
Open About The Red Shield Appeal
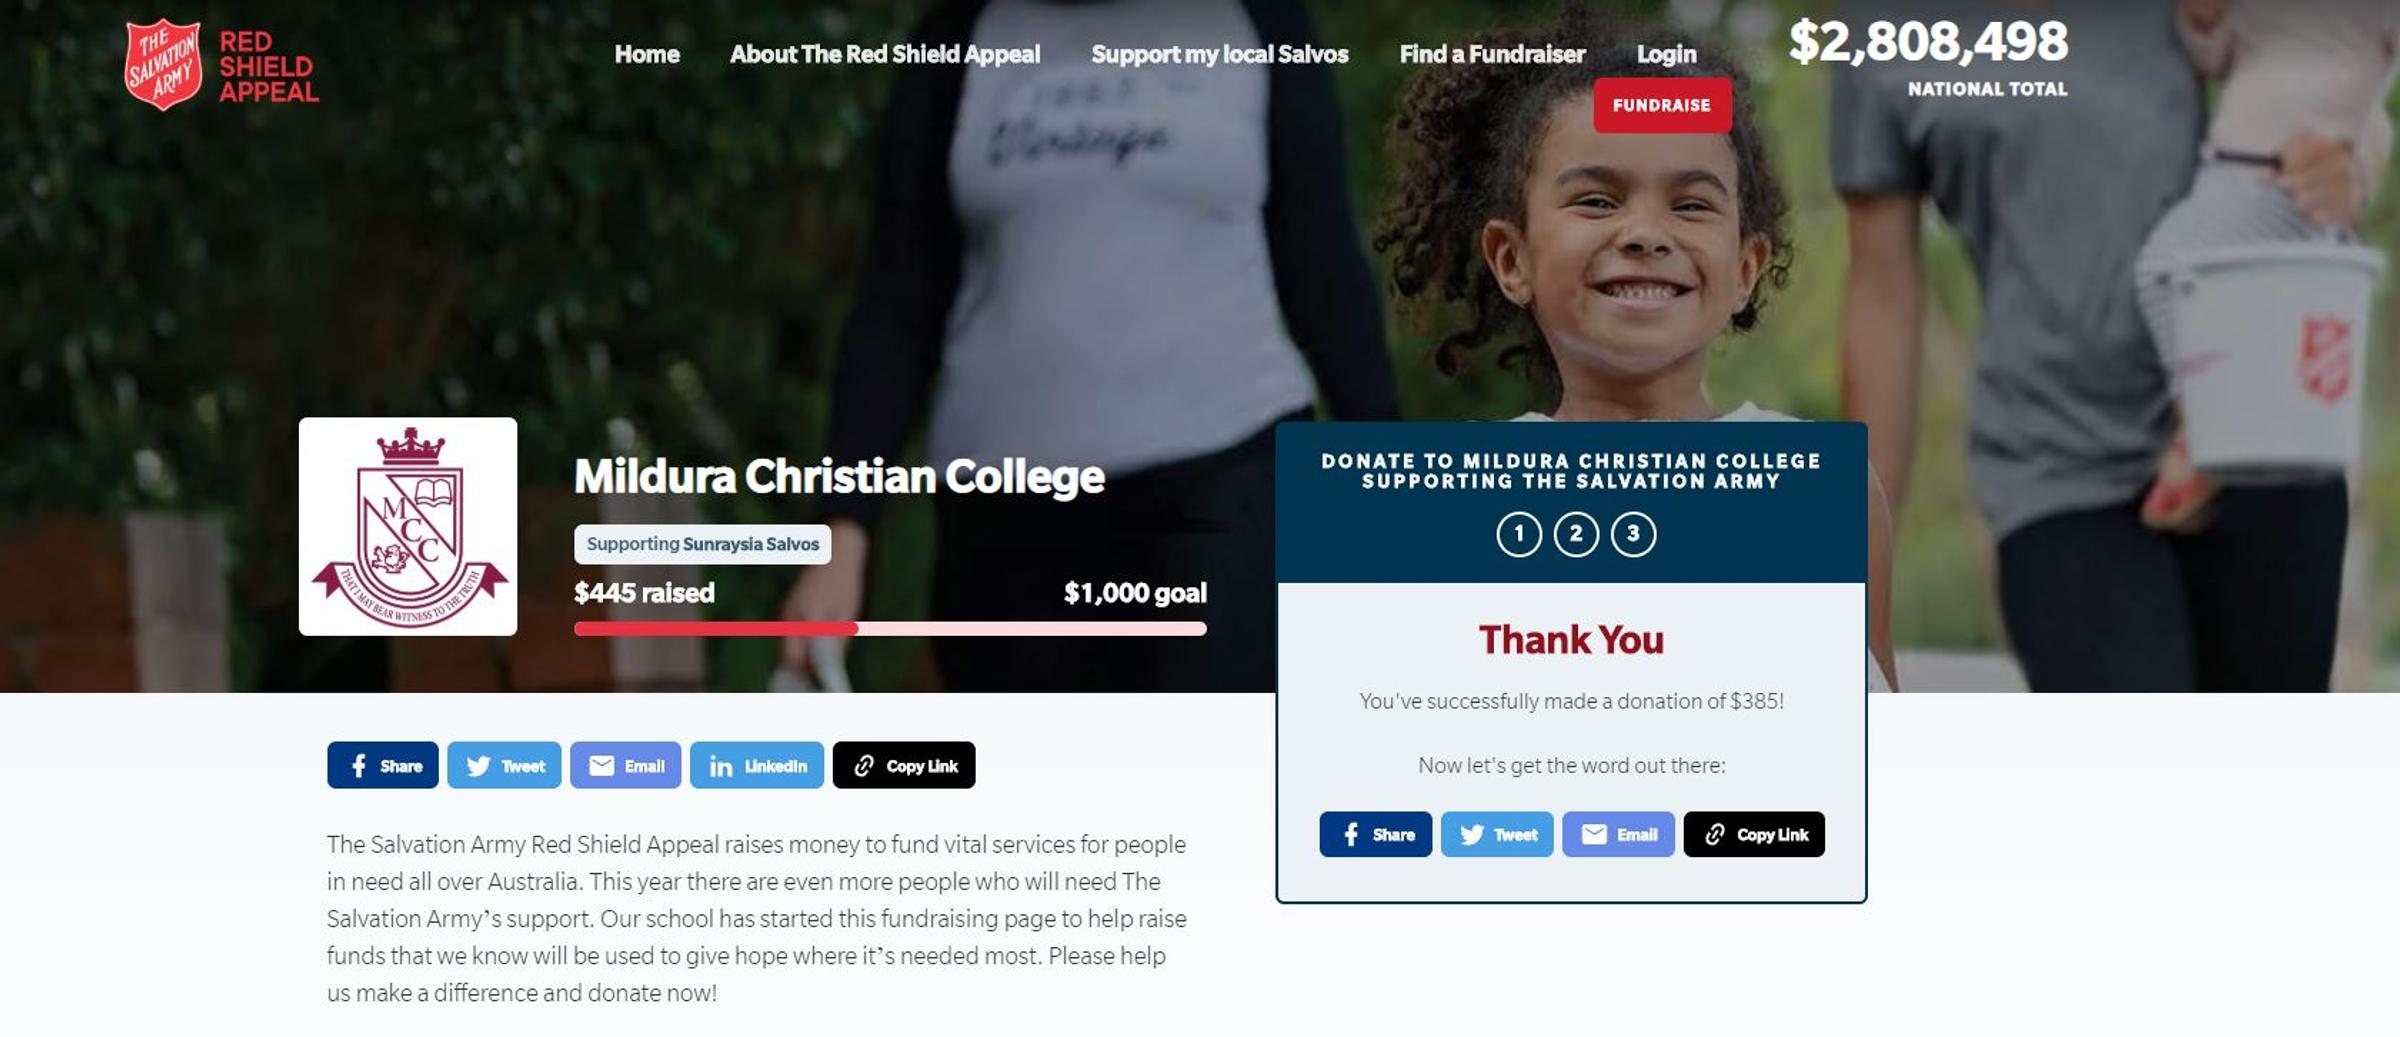pos(885,54)
